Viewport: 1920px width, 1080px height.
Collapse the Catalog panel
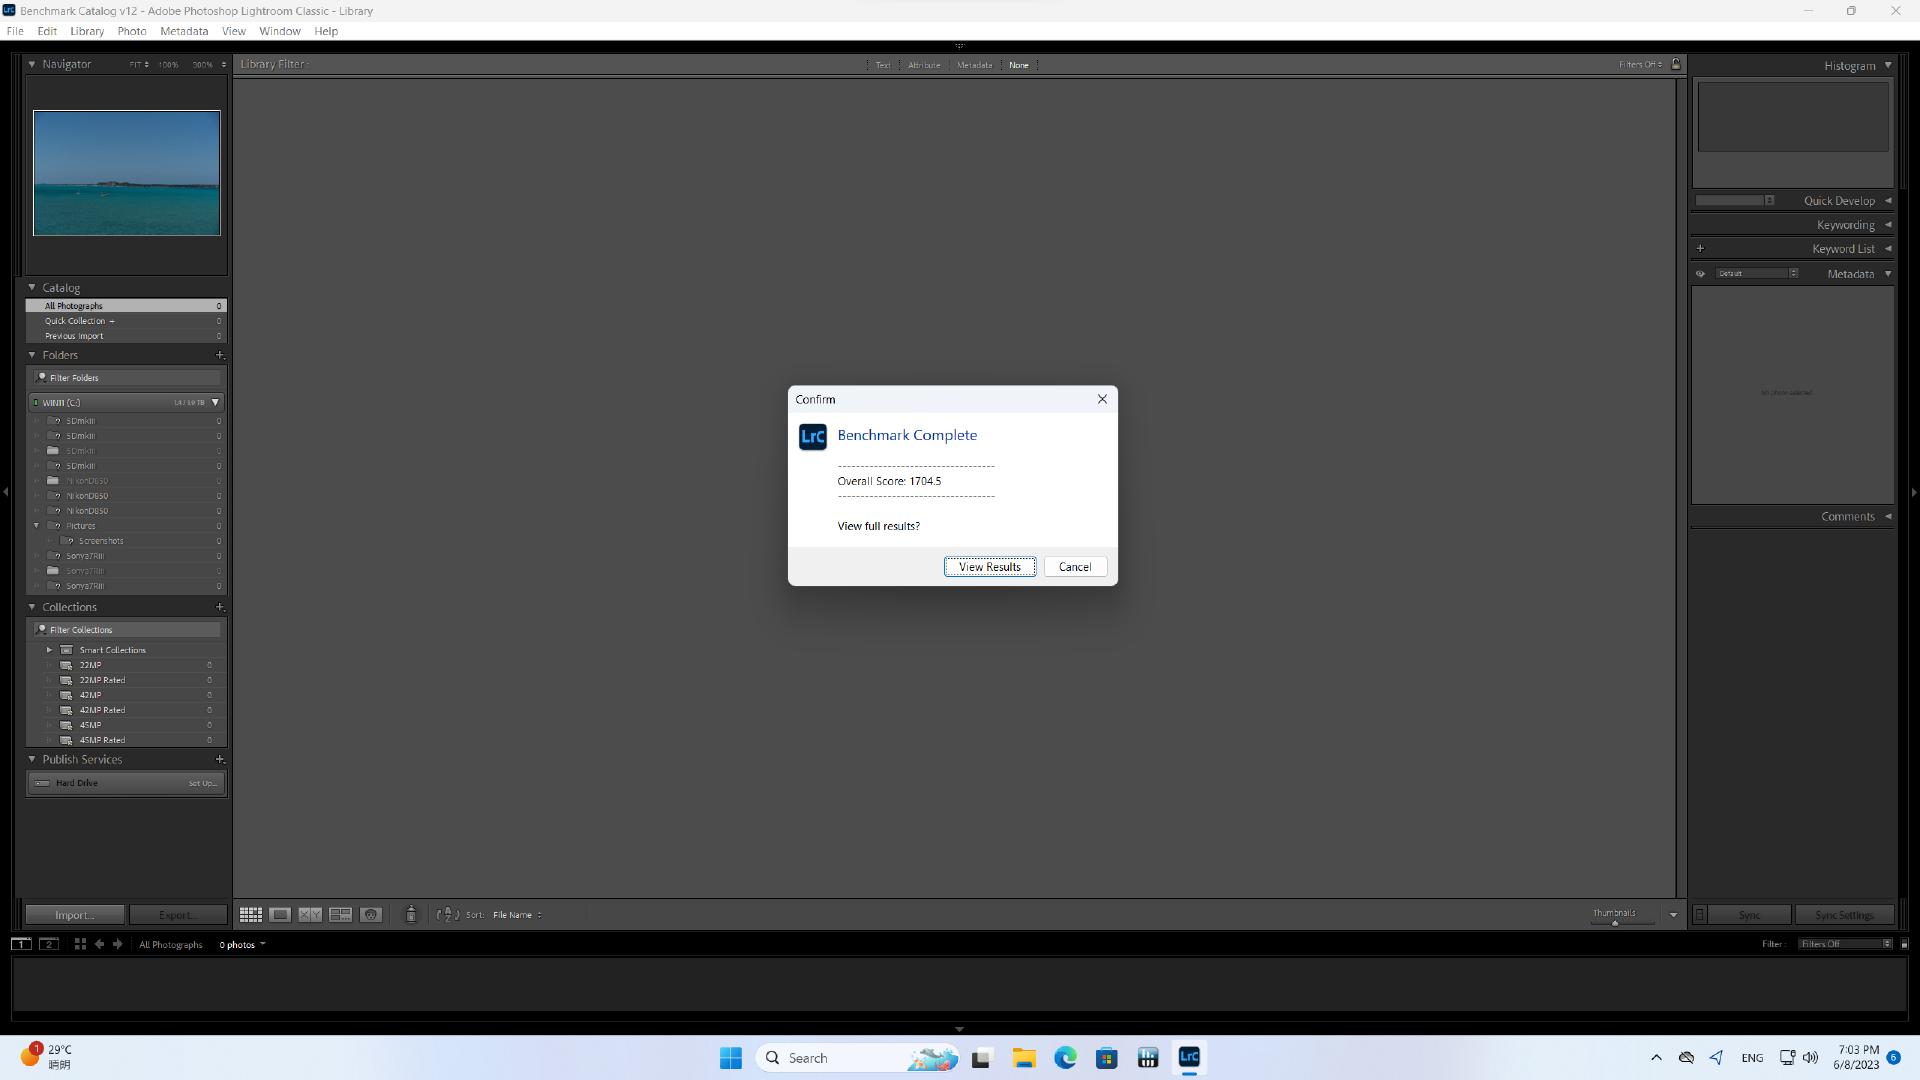coord(32,288)
